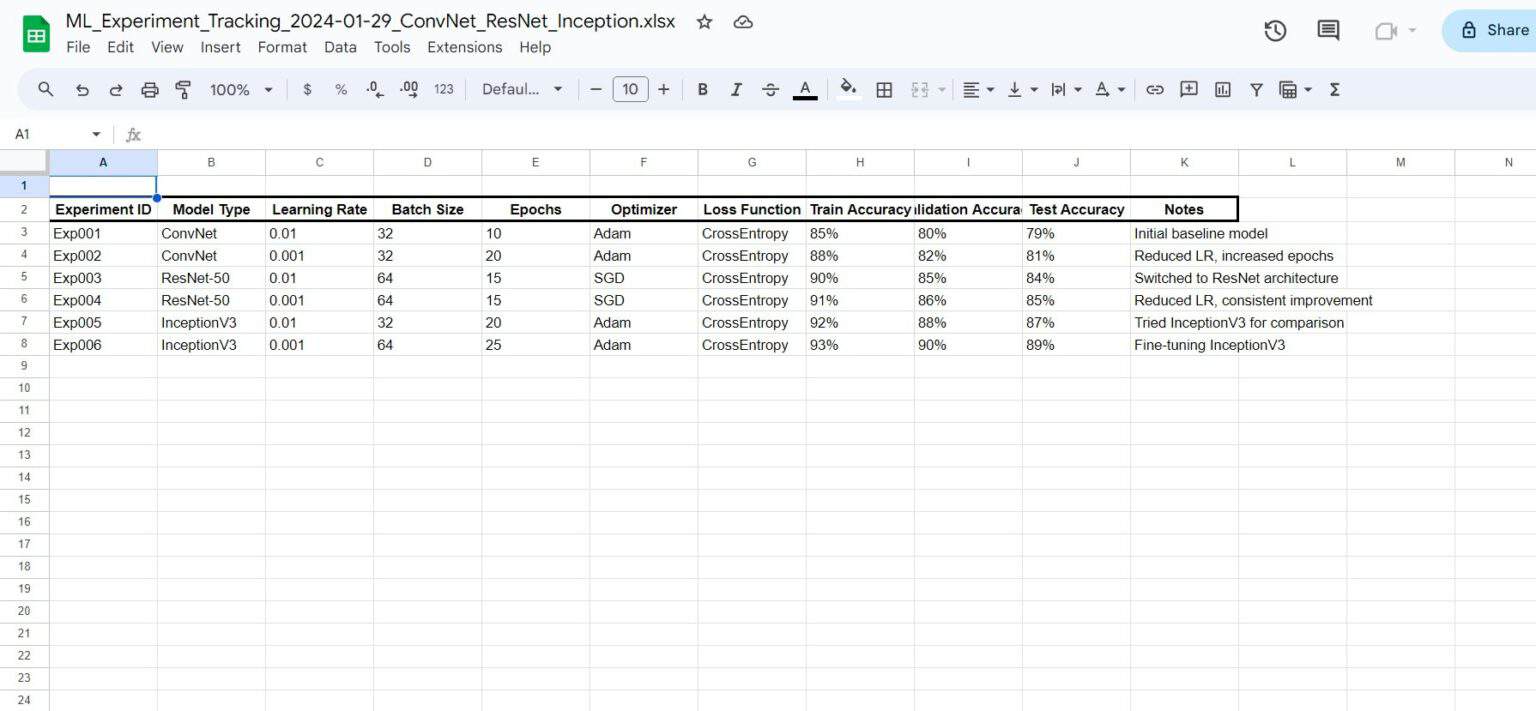Click the print icon in toolbar
This screenshot has width=1536, height=711.
point(149,90)
